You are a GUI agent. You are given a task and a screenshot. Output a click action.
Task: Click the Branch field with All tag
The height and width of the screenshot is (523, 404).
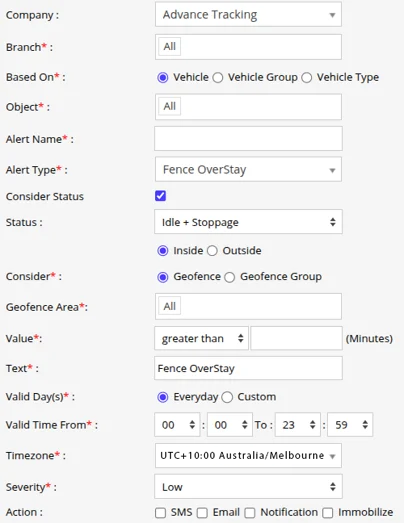pyautogui.click(x=248, y=47)
